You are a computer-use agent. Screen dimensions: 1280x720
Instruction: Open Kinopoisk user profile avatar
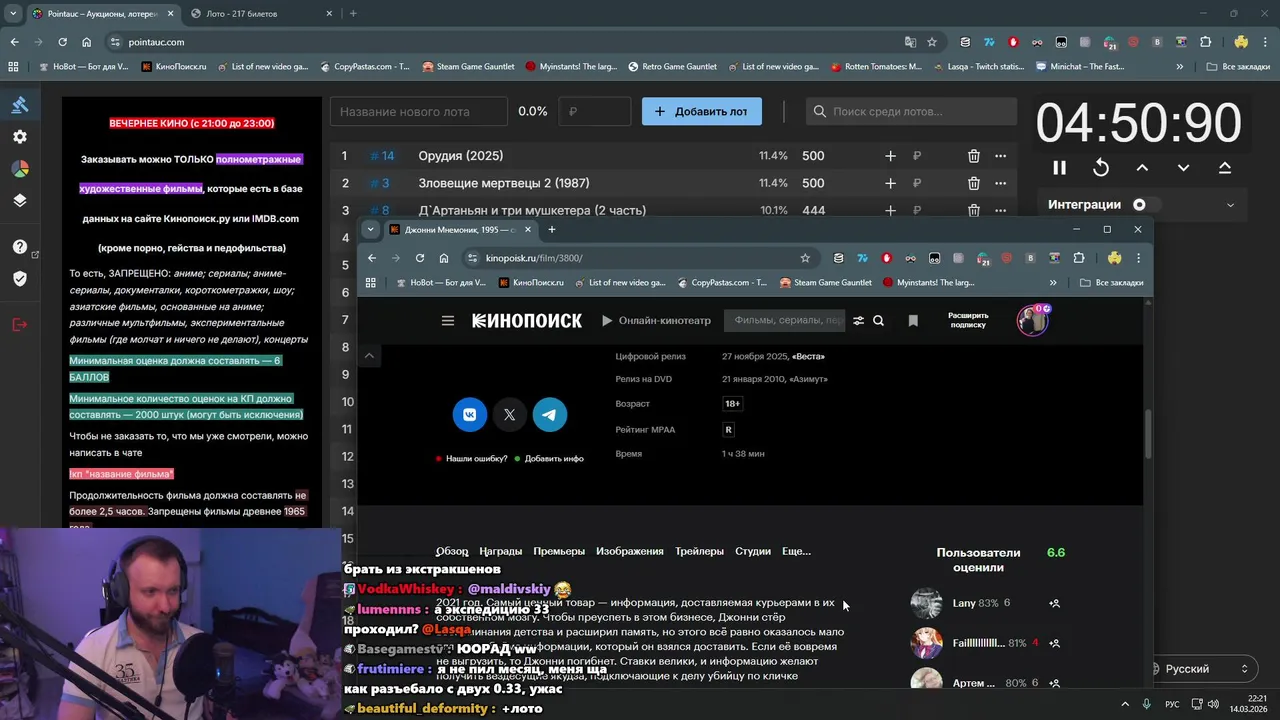(x=1032, y=320)
